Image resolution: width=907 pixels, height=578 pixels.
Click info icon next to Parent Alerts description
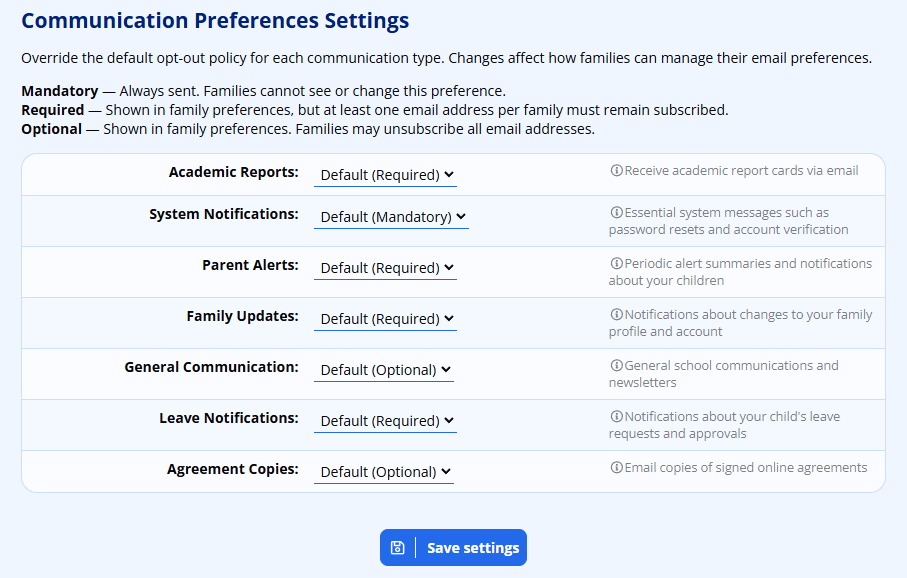[616, 264]
